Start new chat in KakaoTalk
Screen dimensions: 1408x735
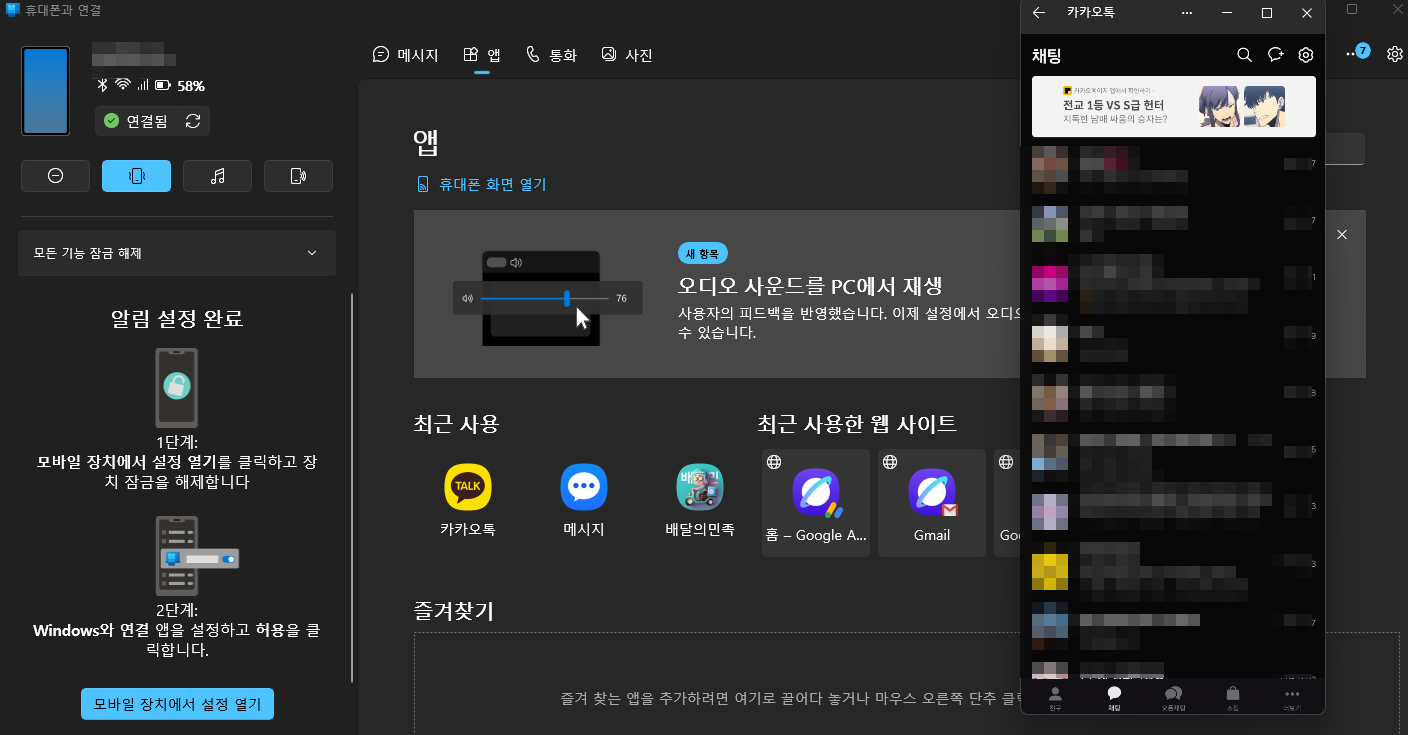(x=1275, y=55)
